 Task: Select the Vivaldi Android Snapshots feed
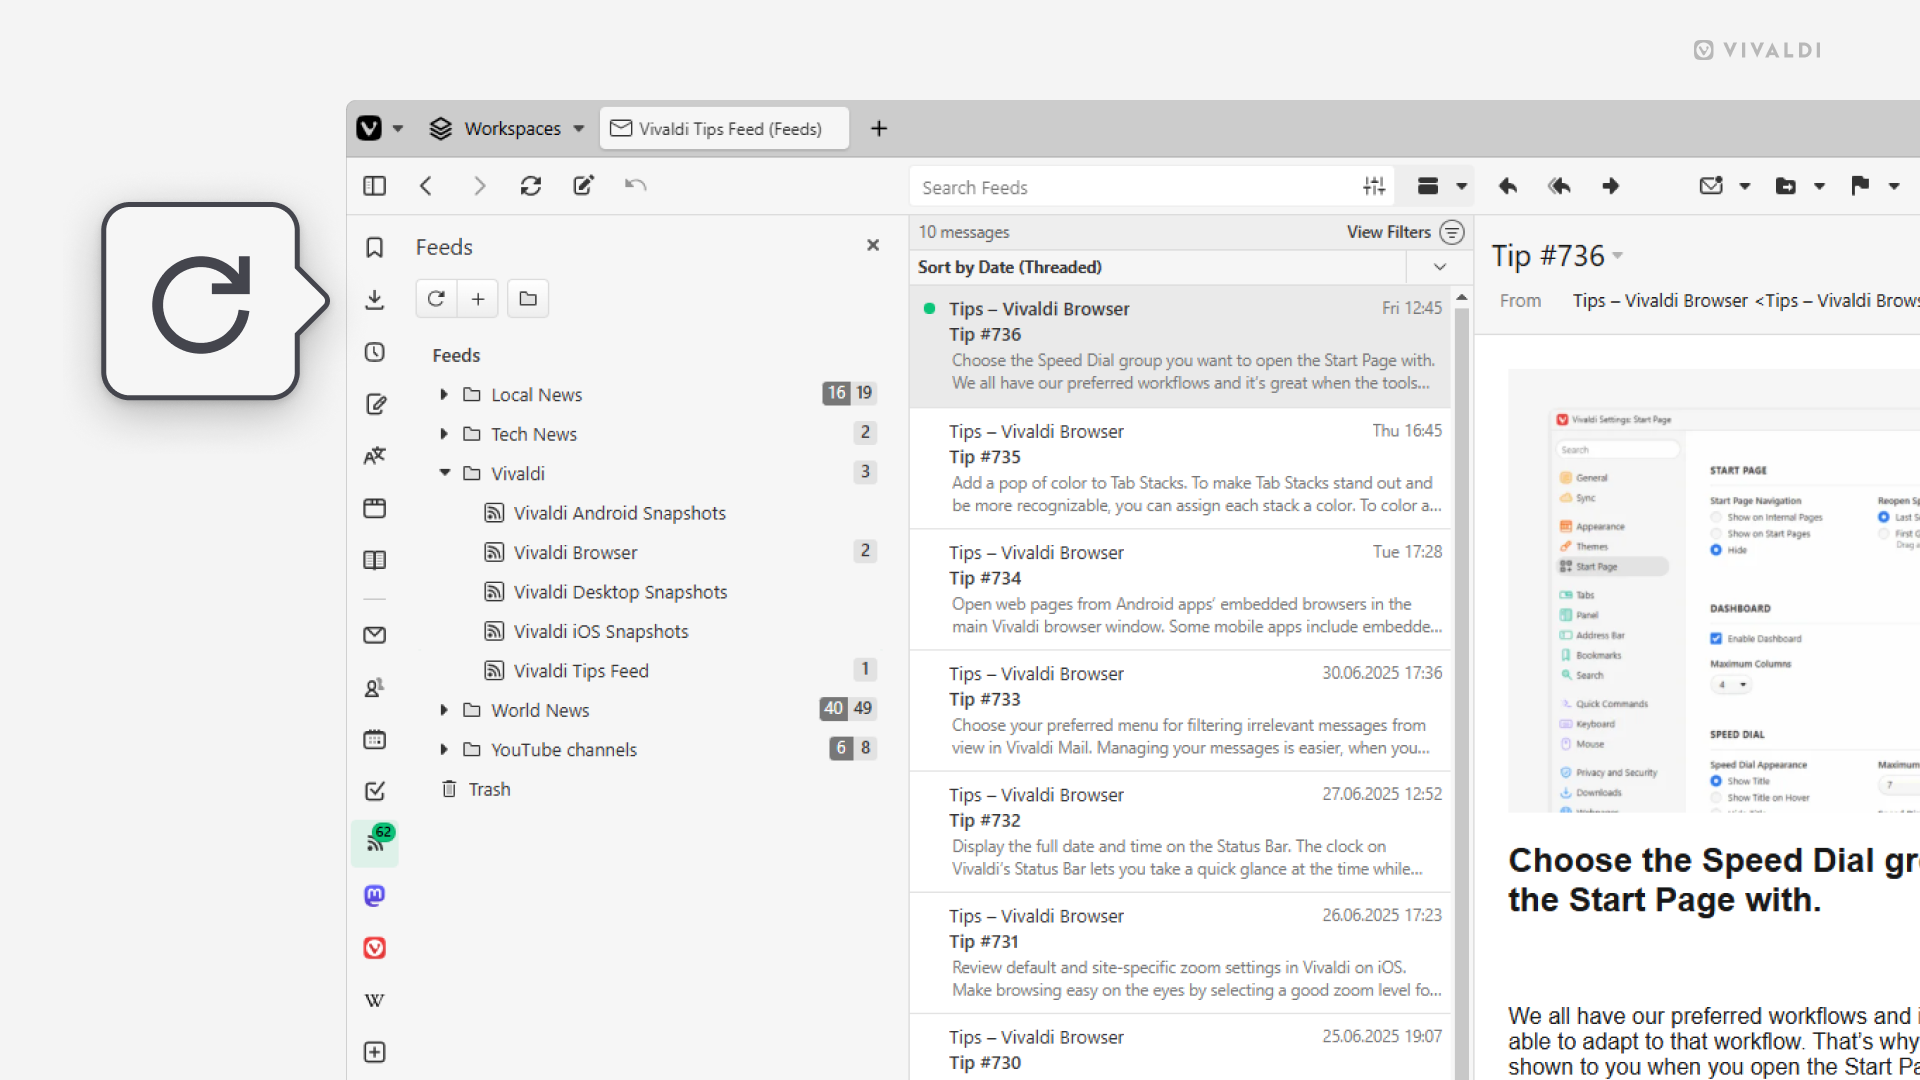pyautogui.click(x=619, y=513)
